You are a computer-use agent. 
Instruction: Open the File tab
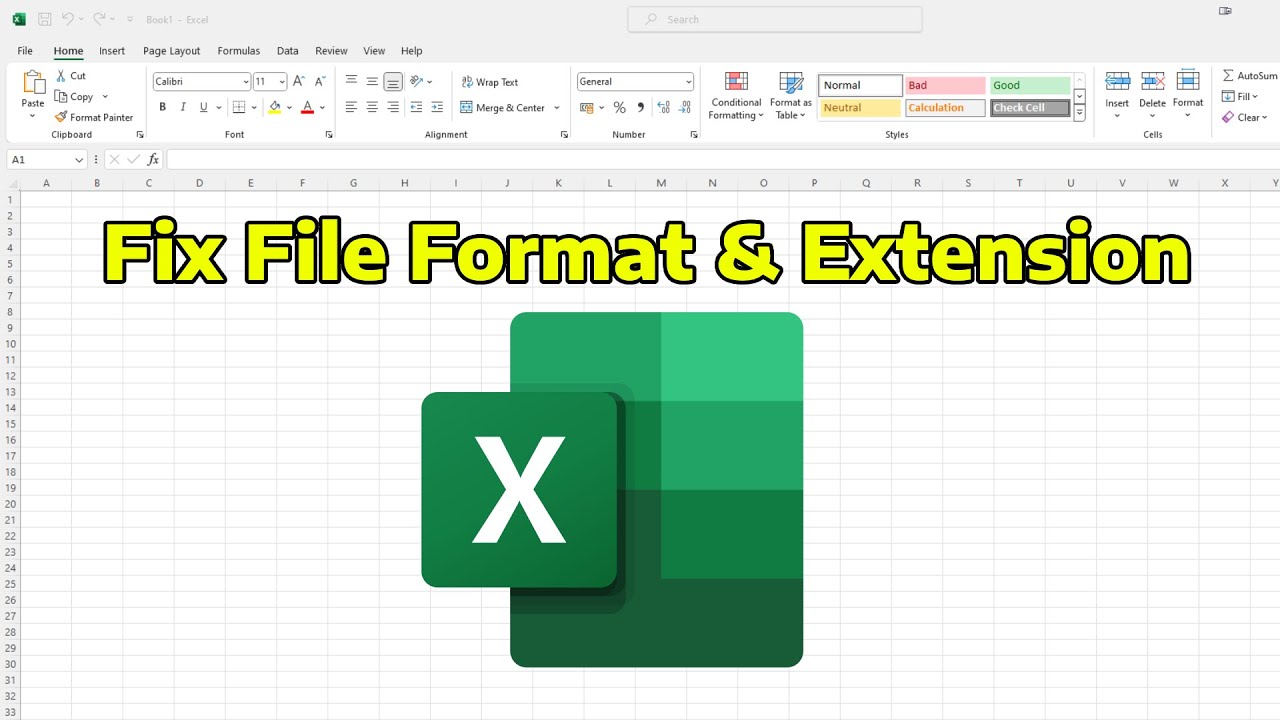tap(25, 51)
